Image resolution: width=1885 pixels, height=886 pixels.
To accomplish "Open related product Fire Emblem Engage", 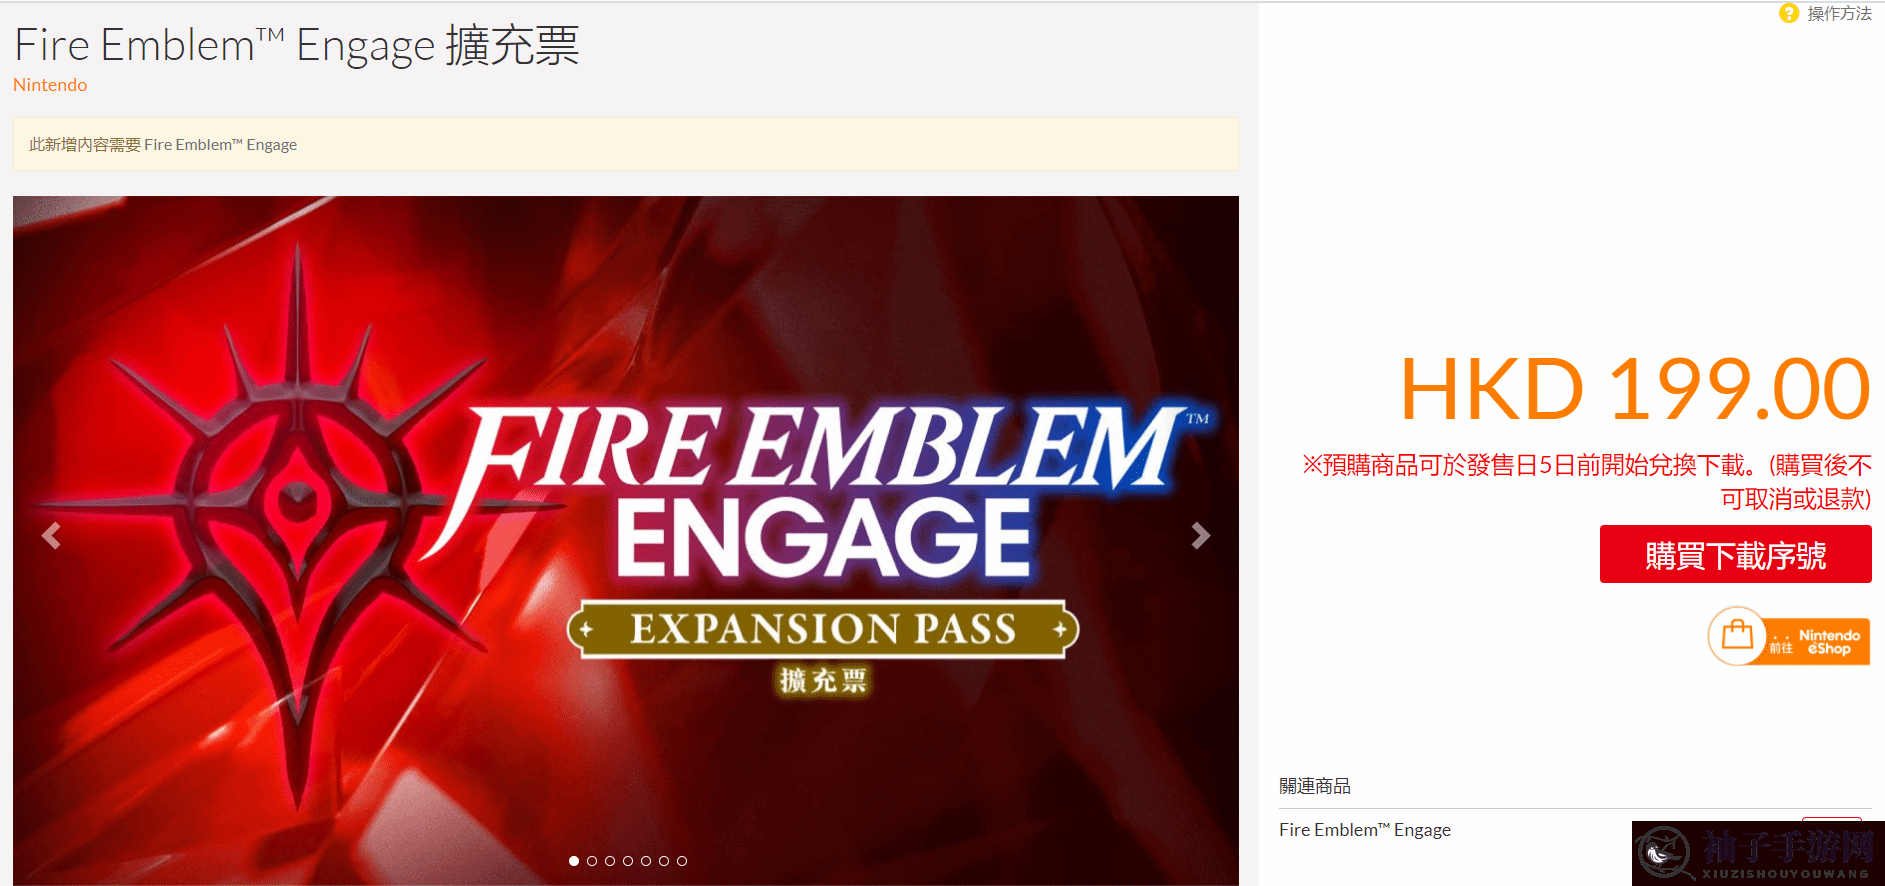I will [1365, 830].
